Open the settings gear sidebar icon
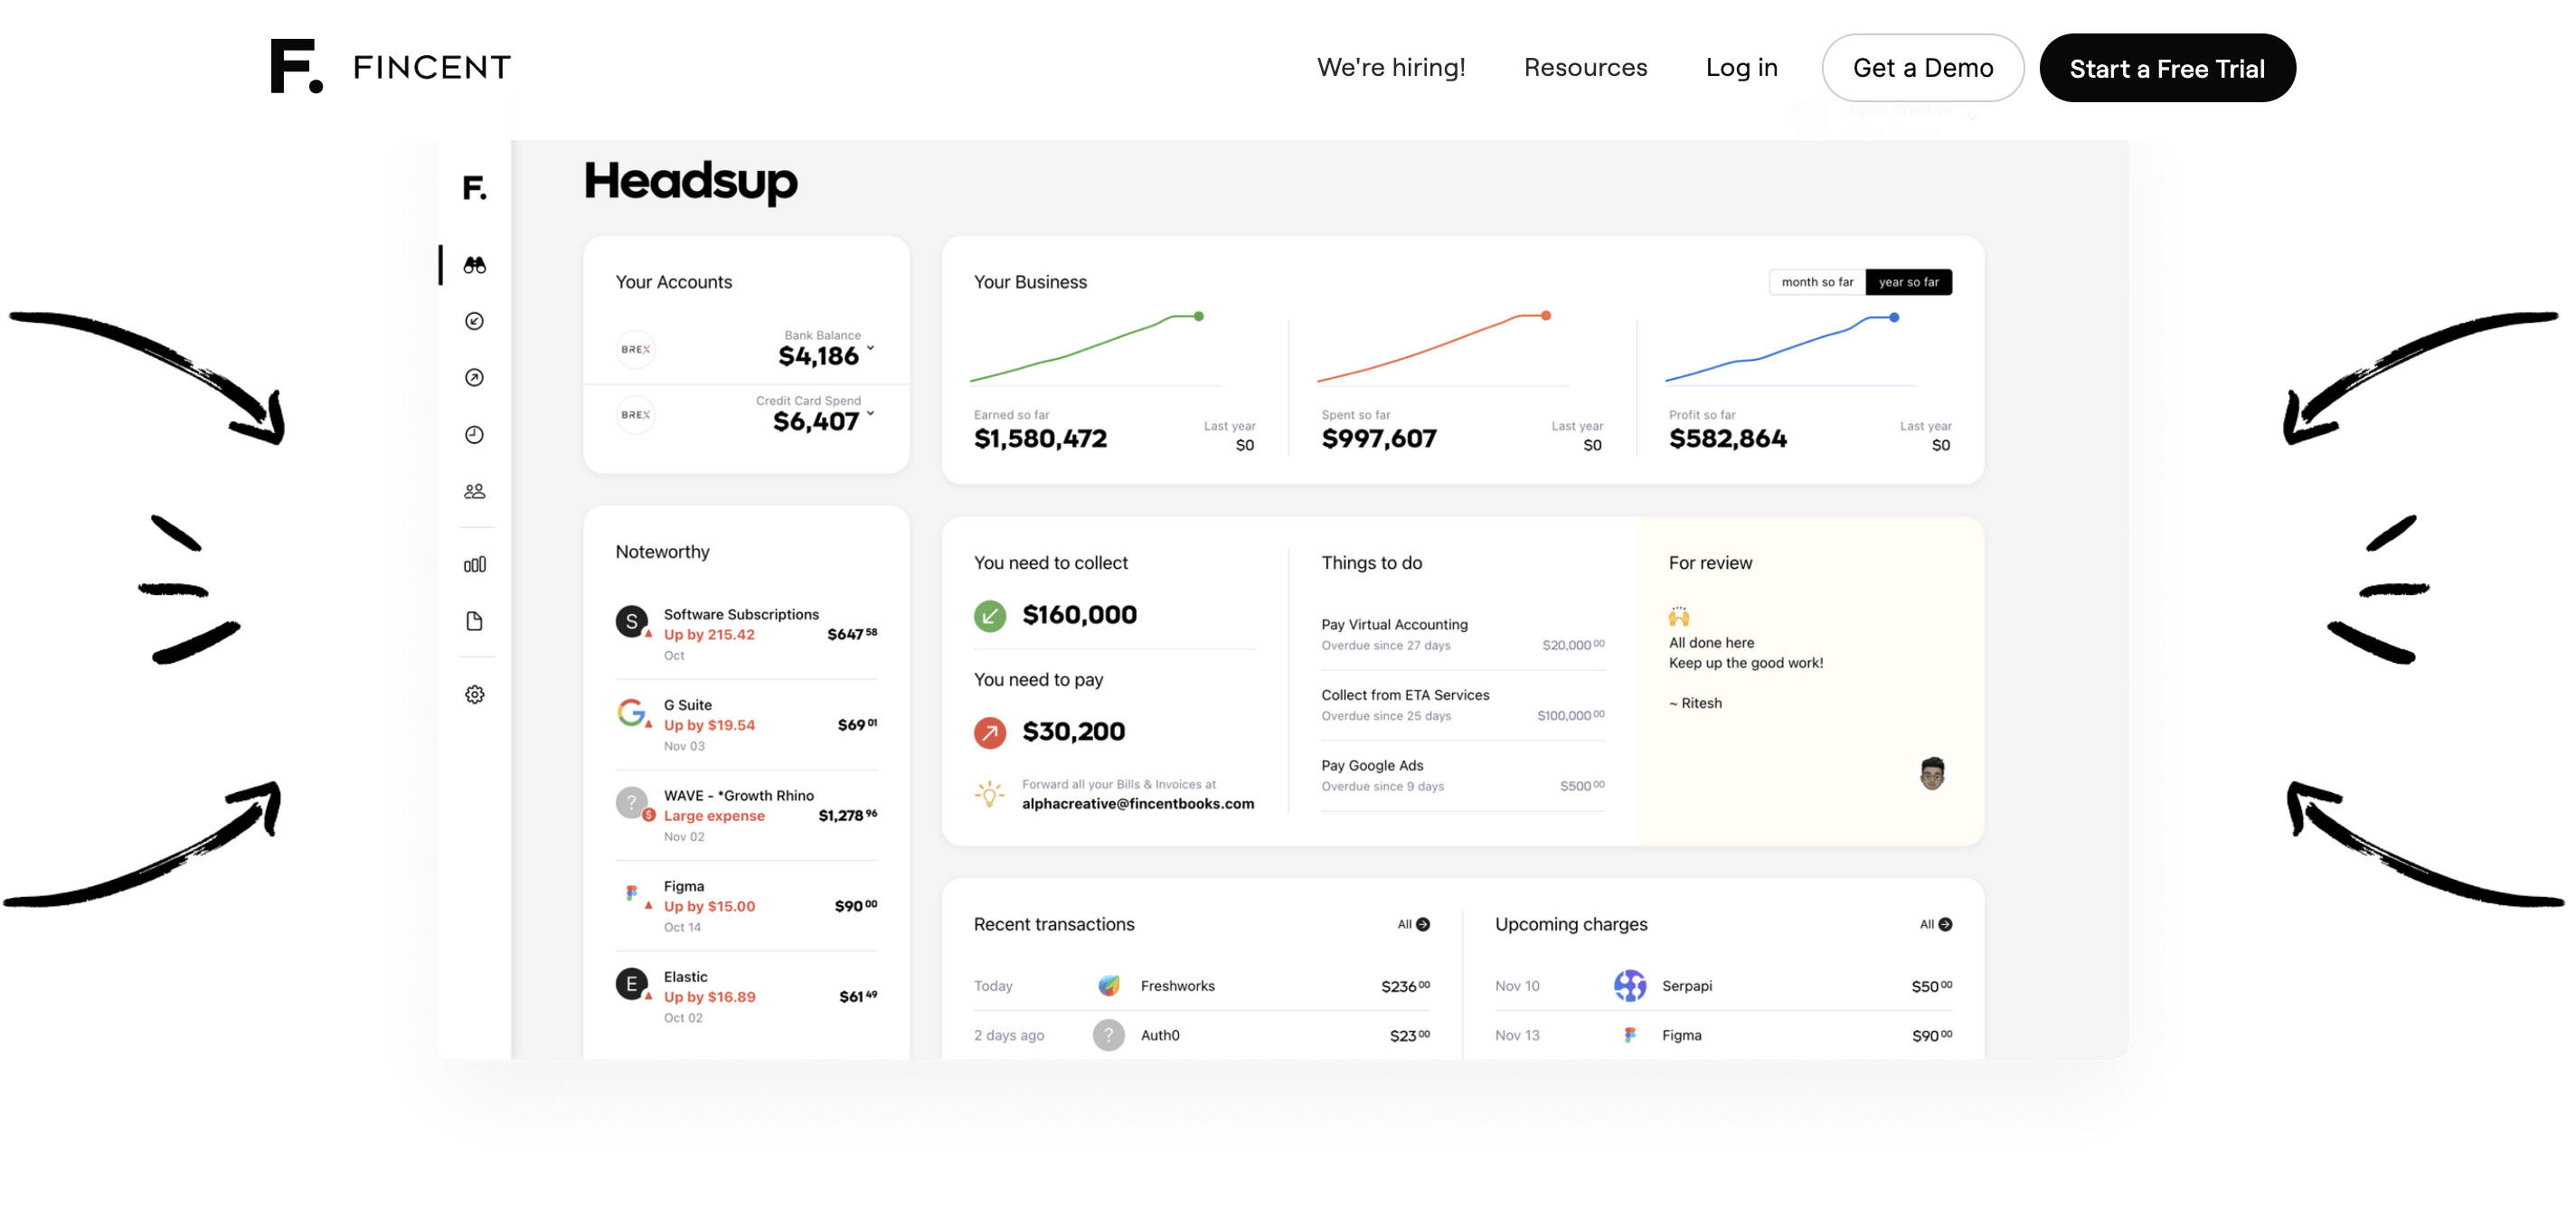 [x=474, y=694]
